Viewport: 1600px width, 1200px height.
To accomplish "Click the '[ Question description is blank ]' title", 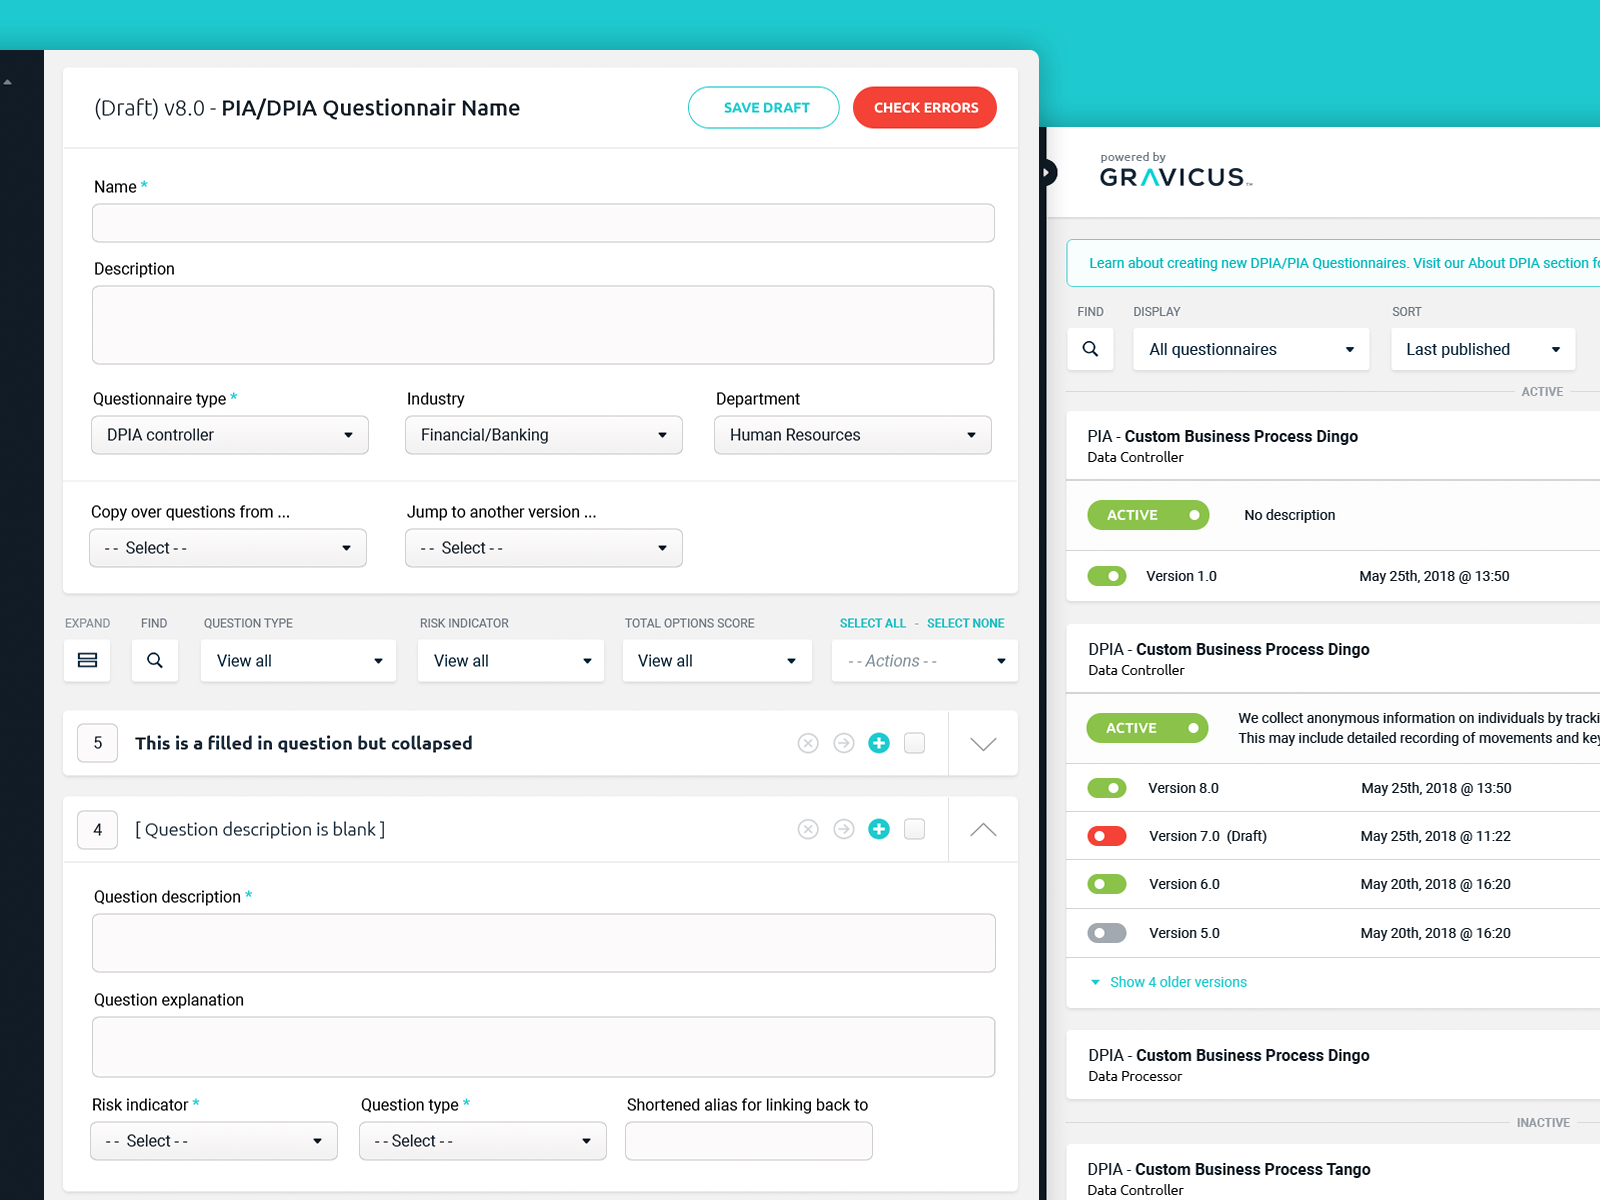I will pyautogui.click(x=260, y=829).
